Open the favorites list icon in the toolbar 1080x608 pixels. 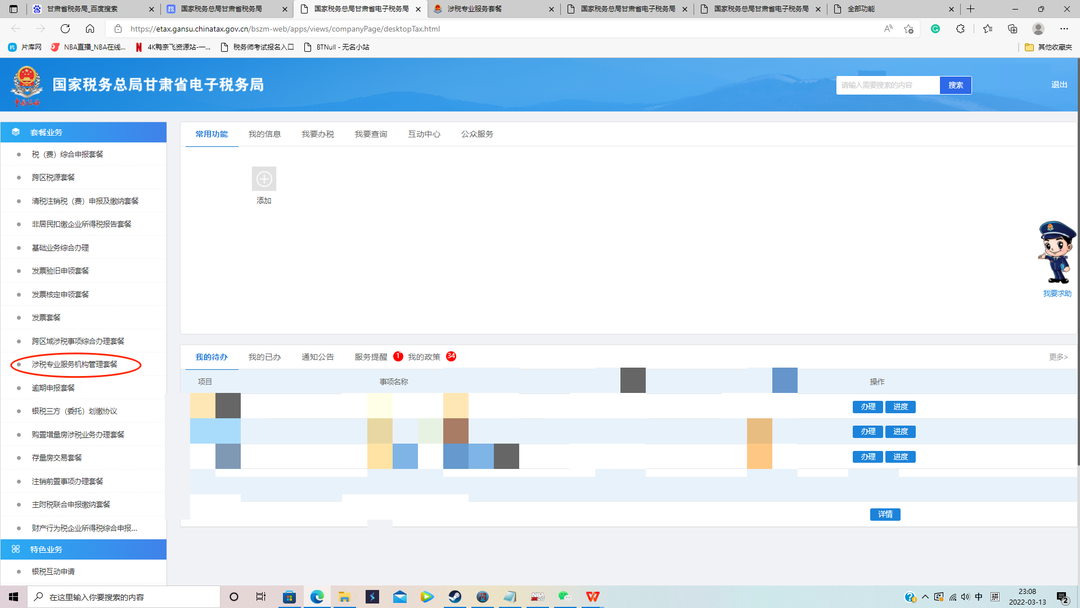987,29
